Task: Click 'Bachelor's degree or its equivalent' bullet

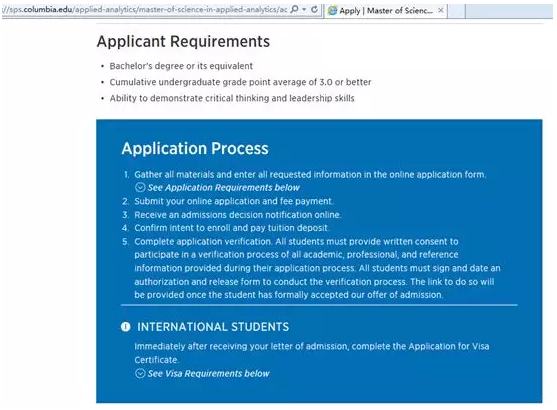Action: 181,66
